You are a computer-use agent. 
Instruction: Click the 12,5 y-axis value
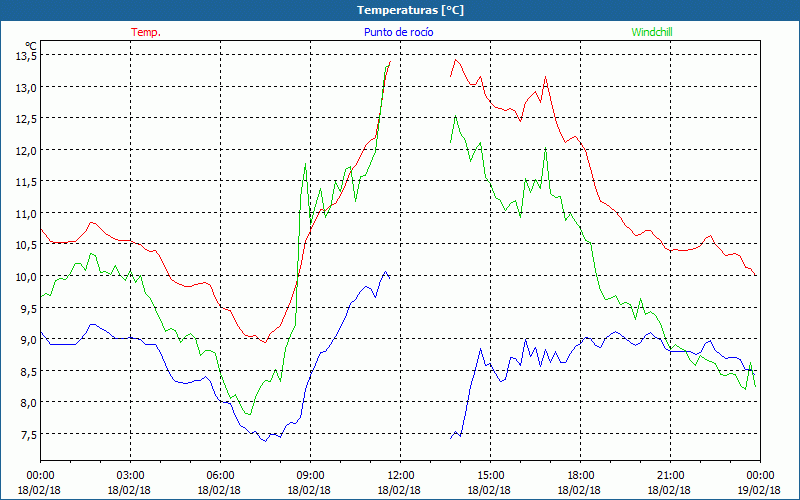(26, 119)
